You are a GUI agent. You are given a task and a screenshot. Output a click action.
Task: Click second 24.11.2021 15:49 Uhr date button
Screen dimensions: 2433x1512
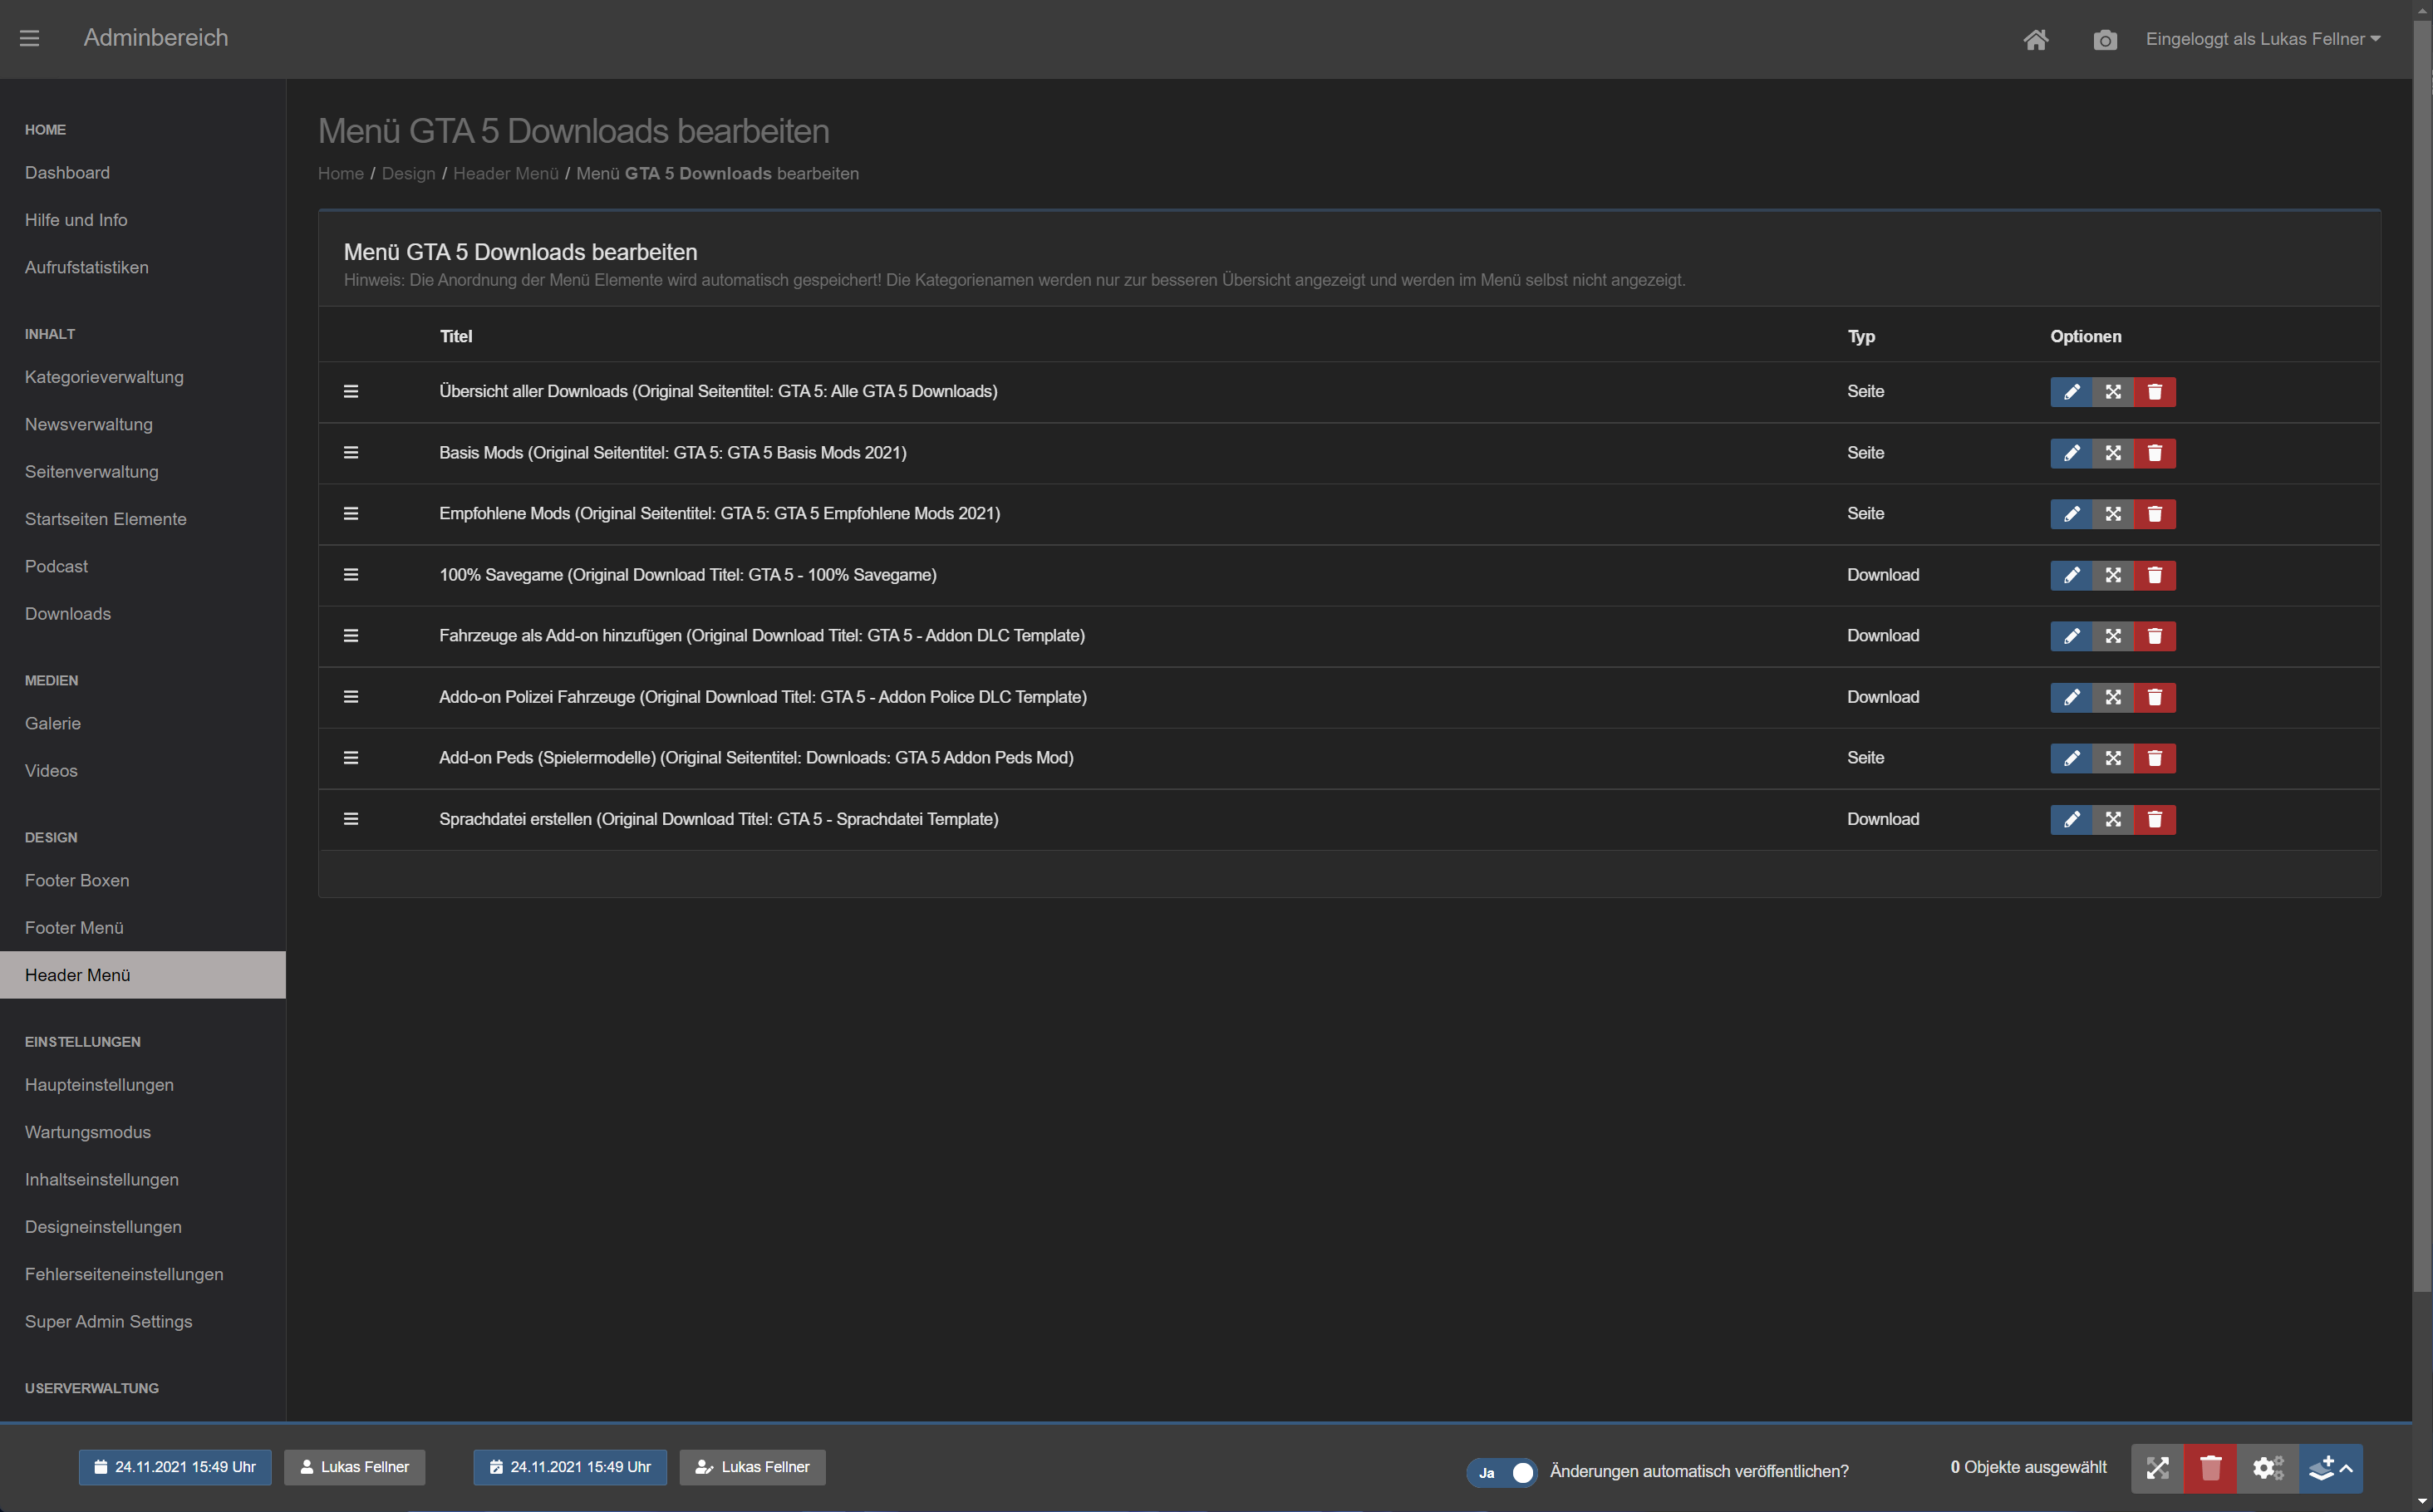[570, 1467]
